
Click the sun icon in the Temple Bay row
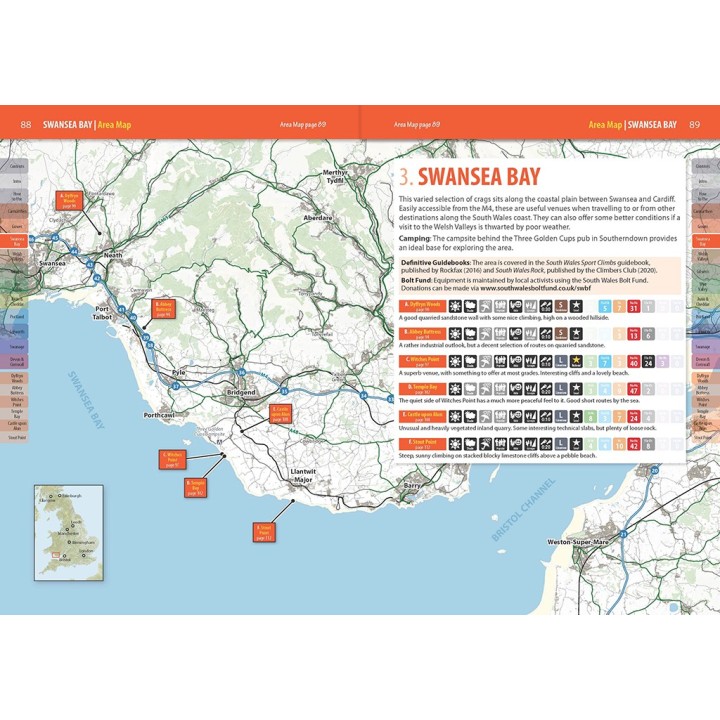455,389
